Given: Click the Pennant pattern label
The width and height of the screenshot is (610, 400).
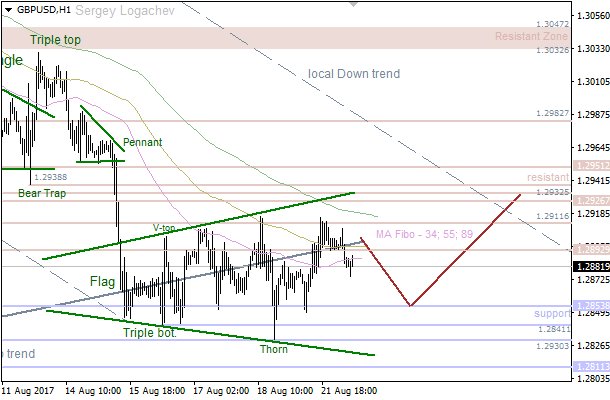Looking at the screenshot, I should pyautogui.click(x=143, y=143).
